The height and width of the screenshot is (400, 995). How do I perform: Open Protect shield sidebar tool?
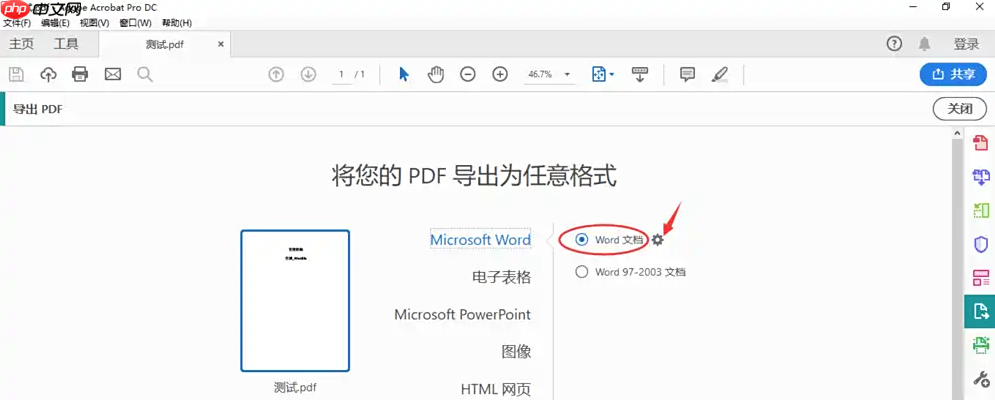point(981,244)
